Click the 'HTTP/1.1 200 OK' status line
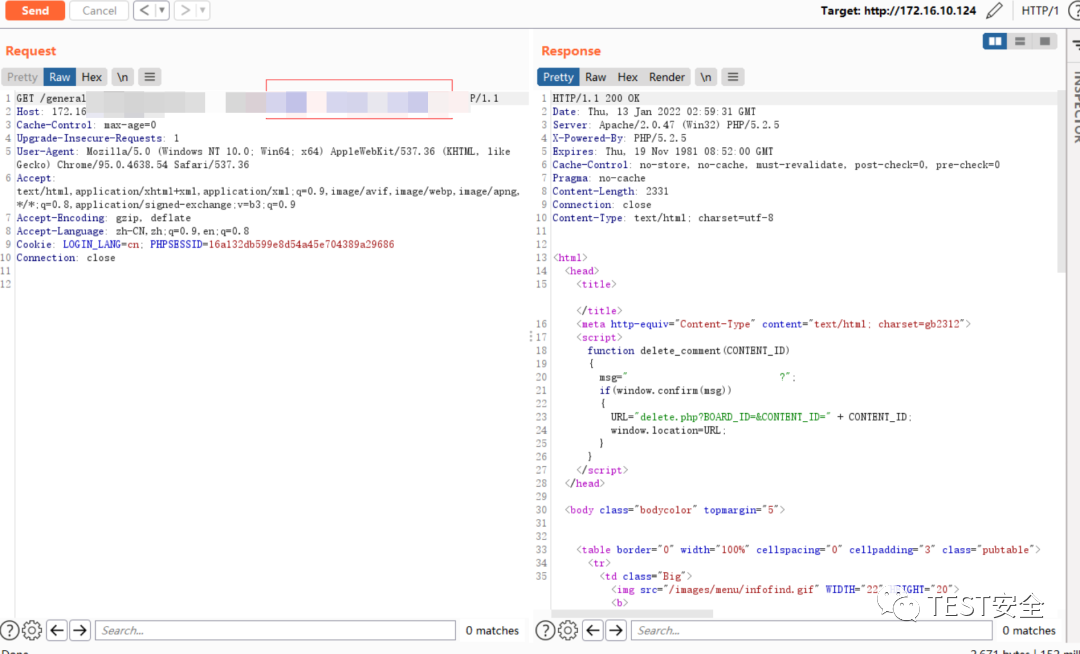 (596, 98)
